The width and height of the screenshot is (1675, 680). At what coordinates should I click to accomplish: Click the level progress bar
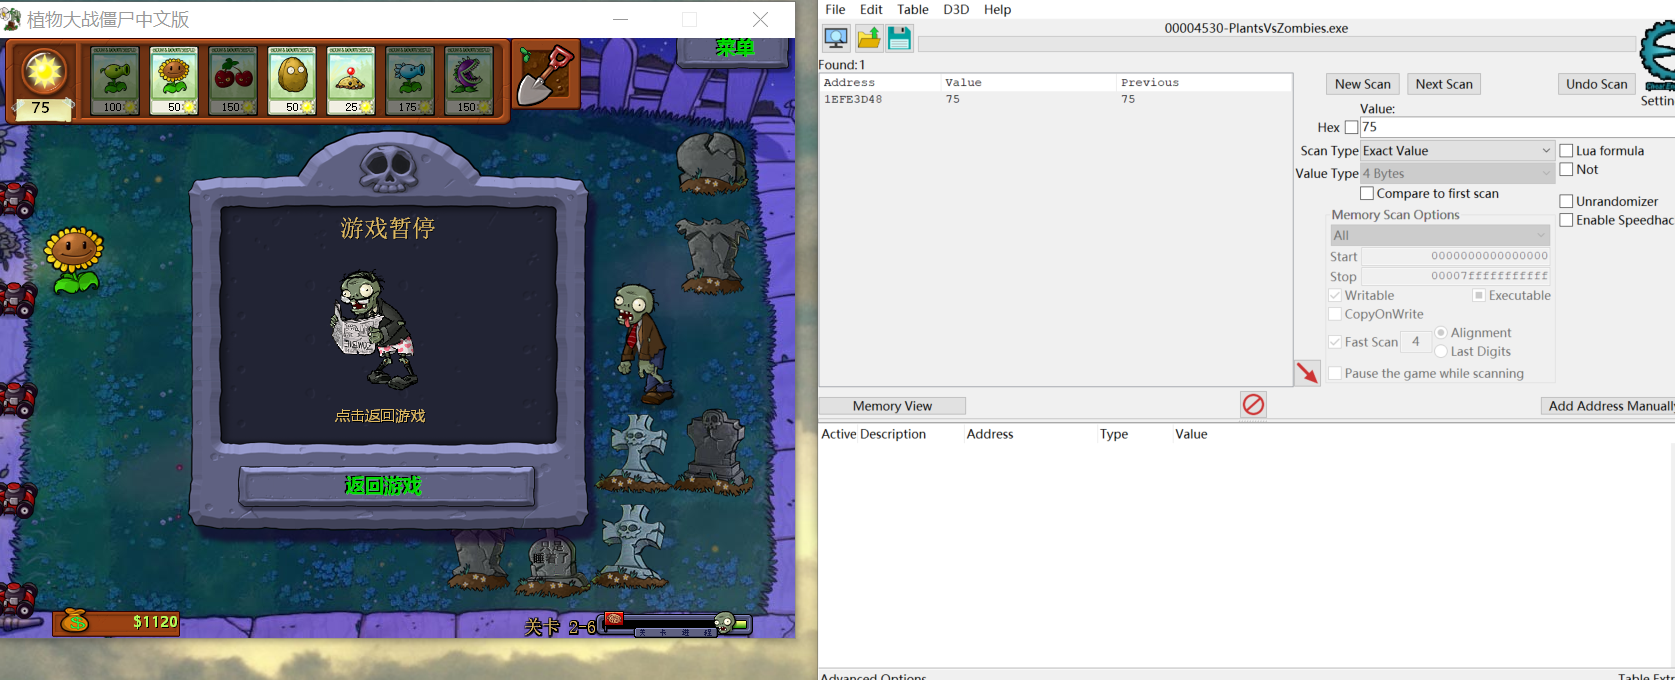click(677, 624)
